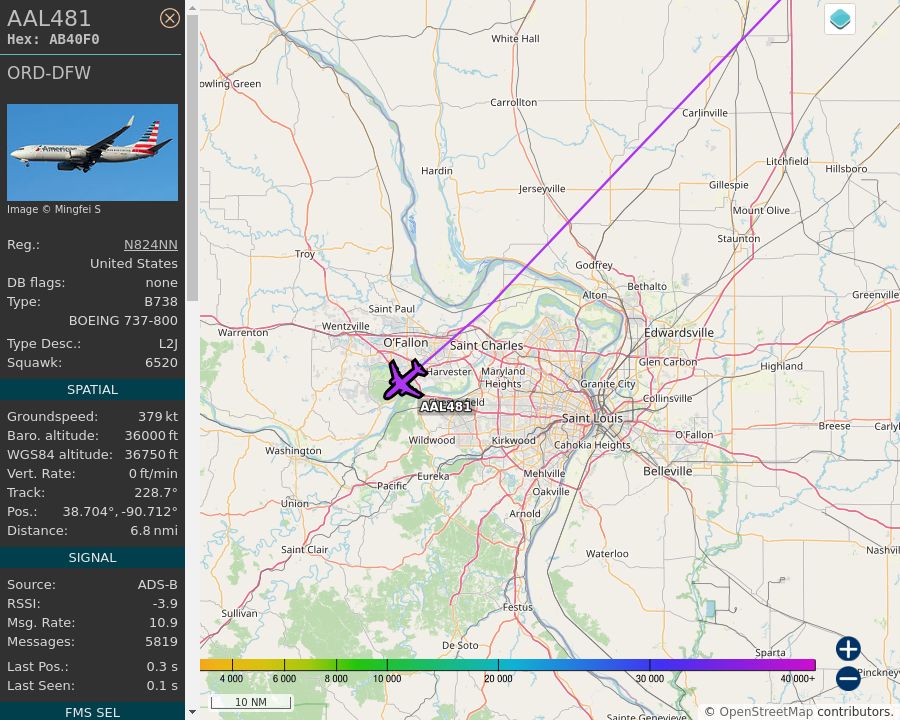The image size is (900, 720).
Task: Select RSSI value -3.9
Action: coord(165,603)
